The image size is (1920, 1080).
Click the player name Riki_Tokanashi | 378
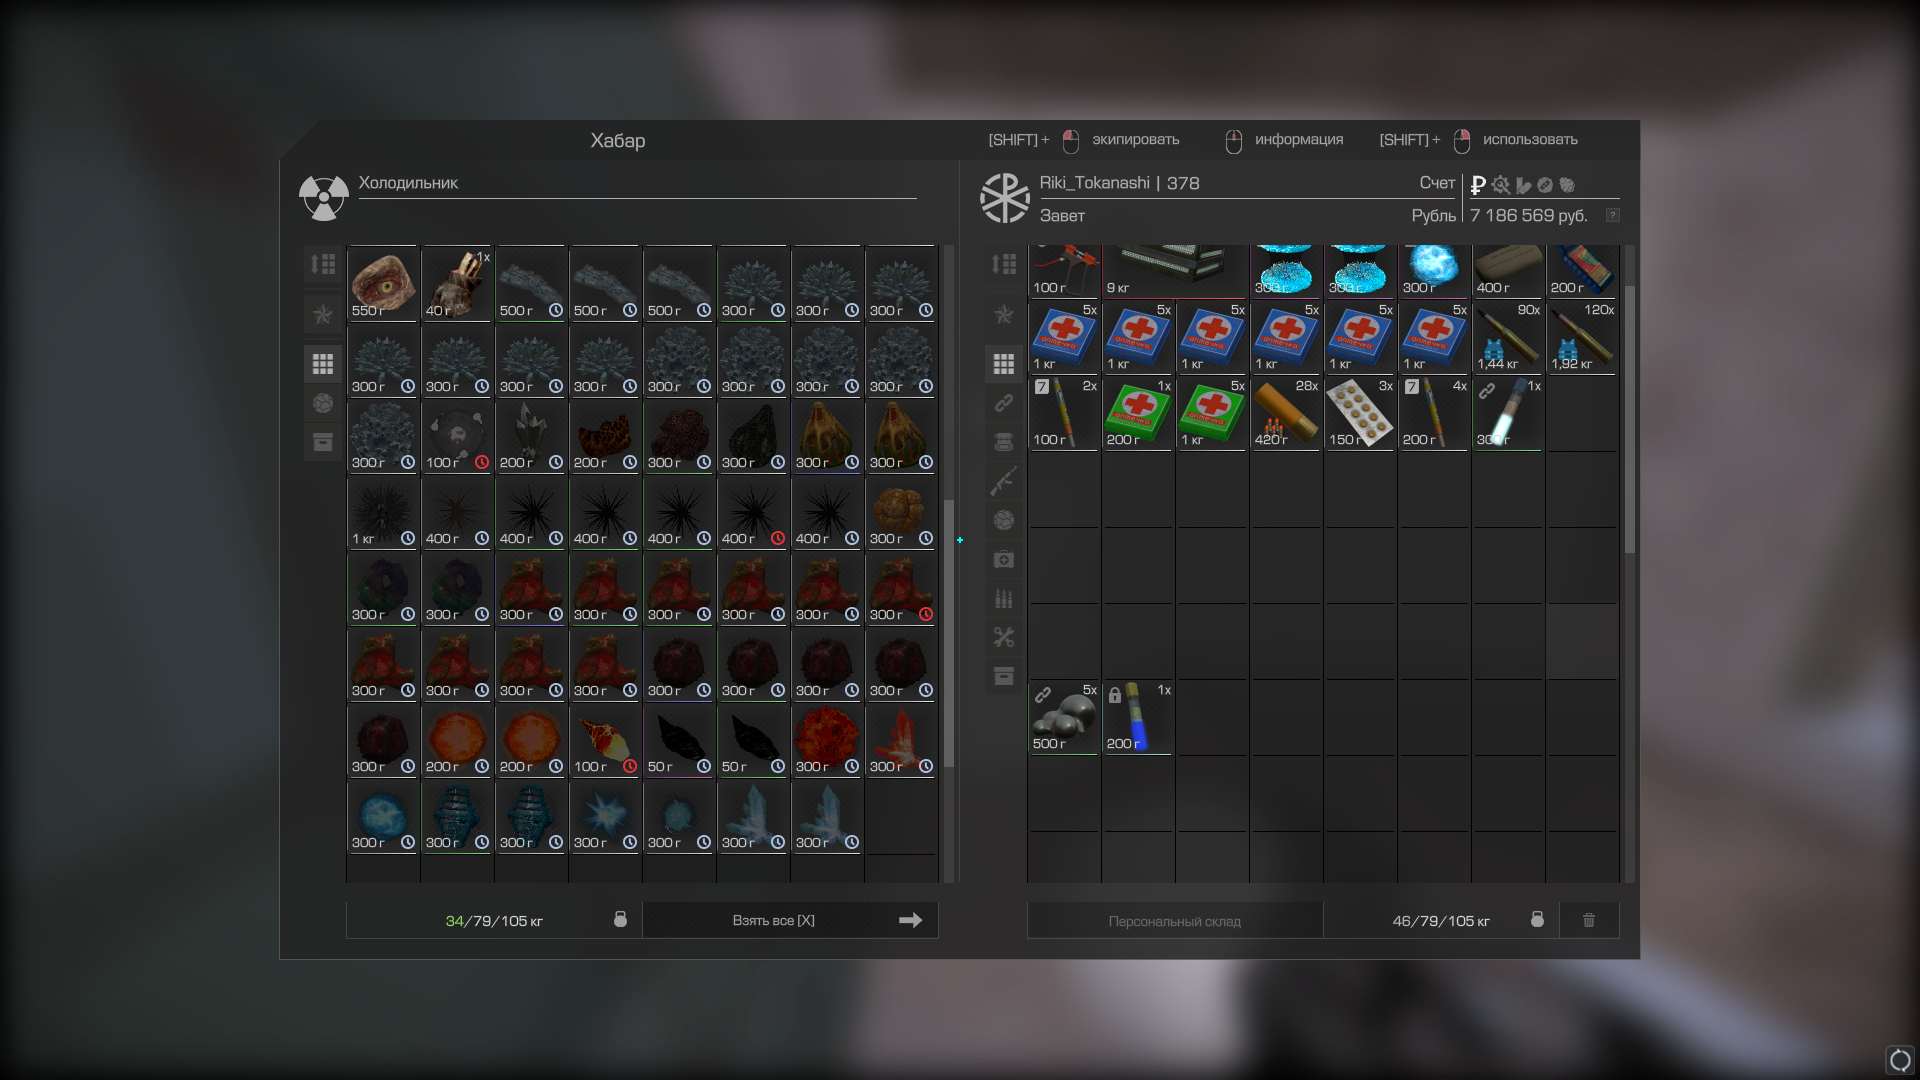coord(1119,183)
